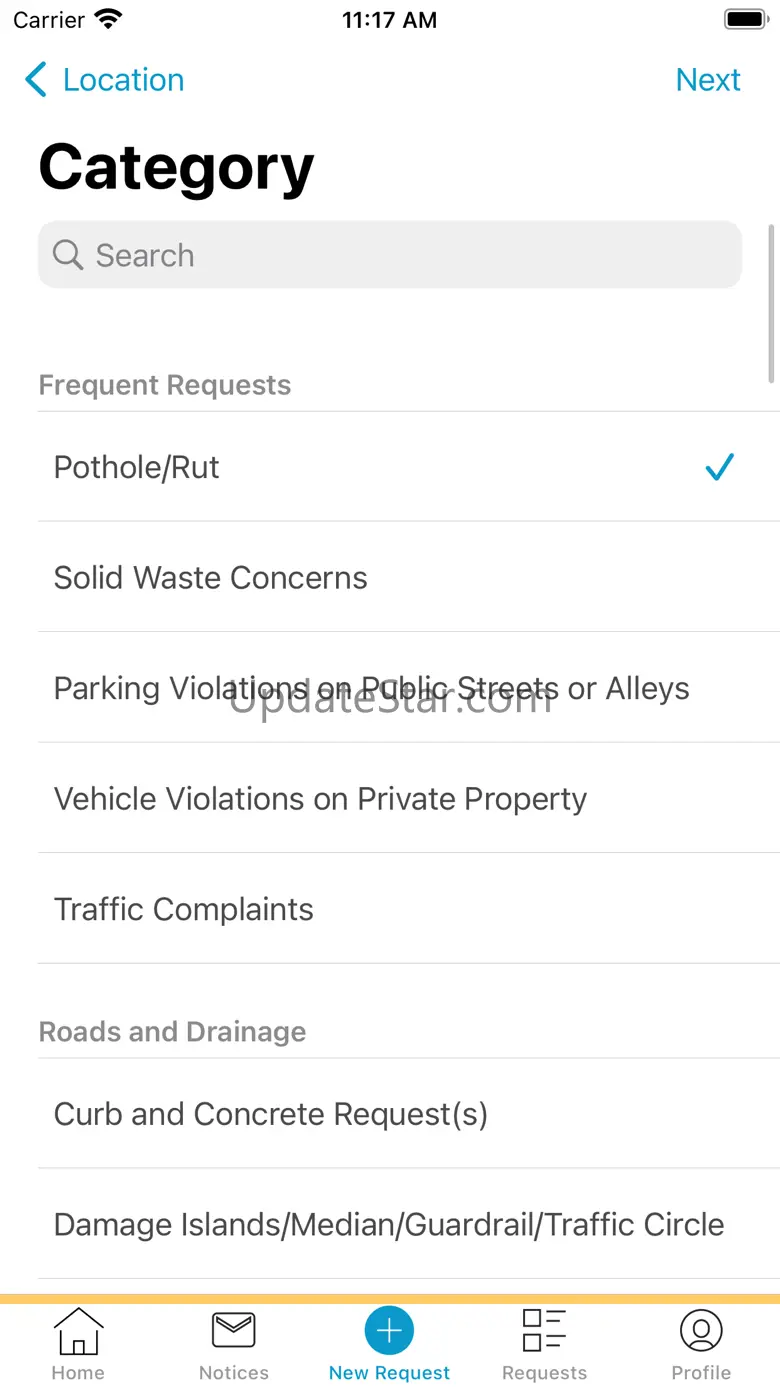Choose Traffic Complaints category
780x1387 pixels.
(x=184, y=909)
